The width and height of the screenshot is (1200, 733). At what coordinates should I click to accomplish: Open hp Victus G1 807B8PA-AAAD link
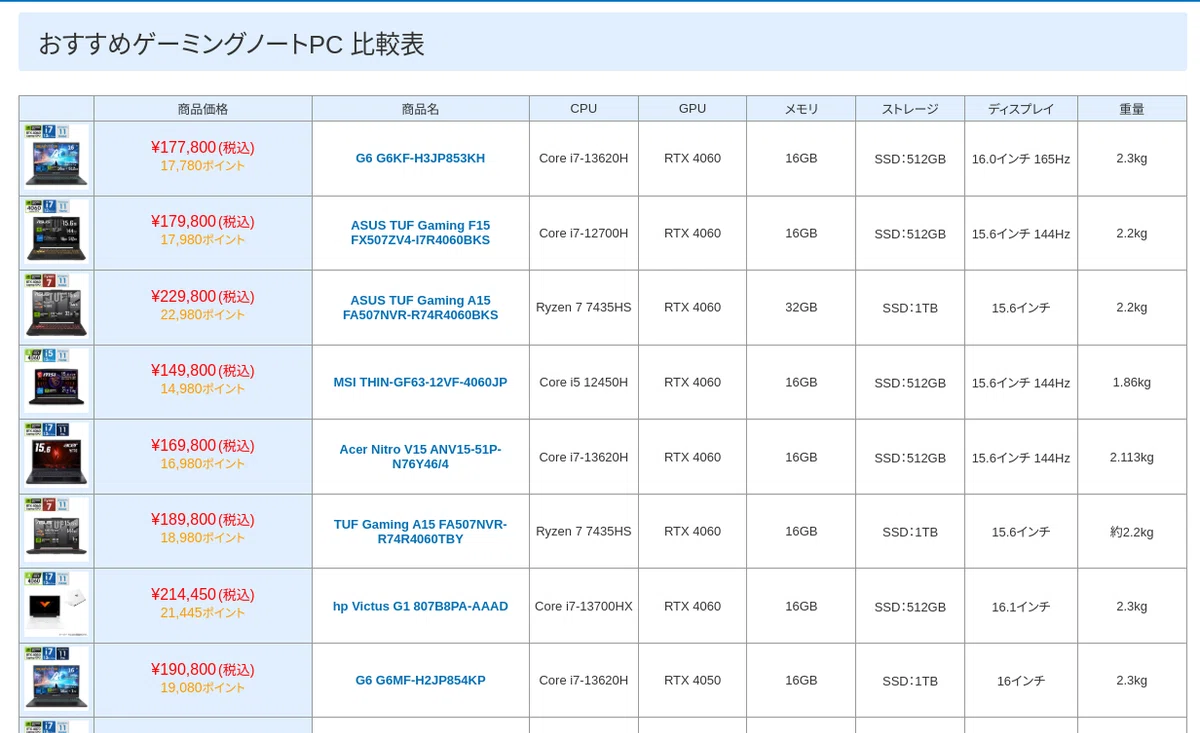[x=420, y=606]
